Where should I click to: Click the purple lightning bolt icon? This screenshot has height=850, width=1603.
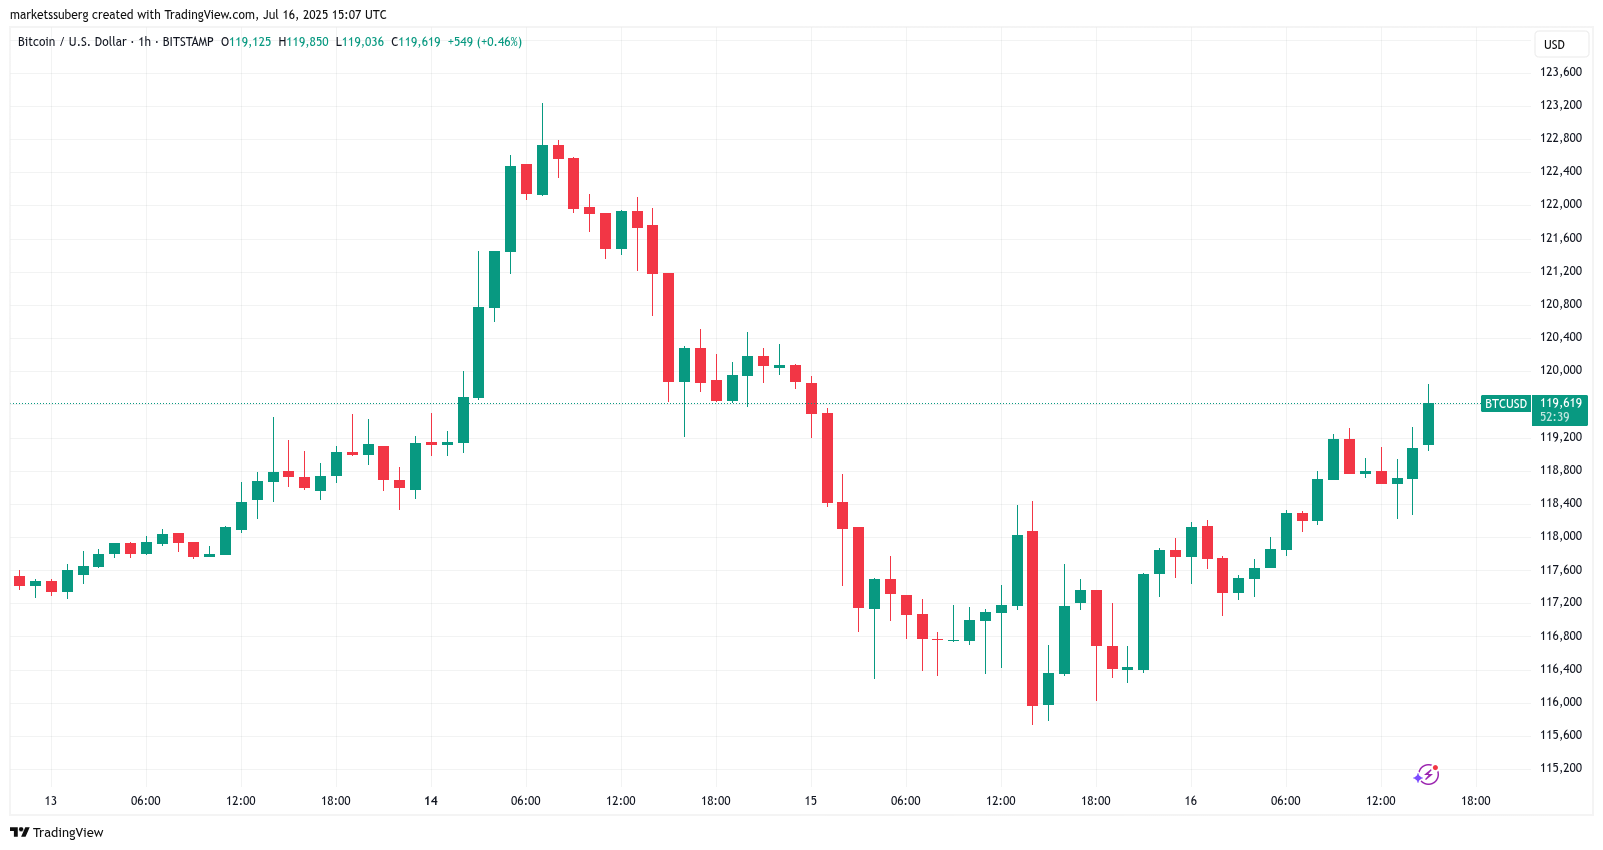[1426, 774]
